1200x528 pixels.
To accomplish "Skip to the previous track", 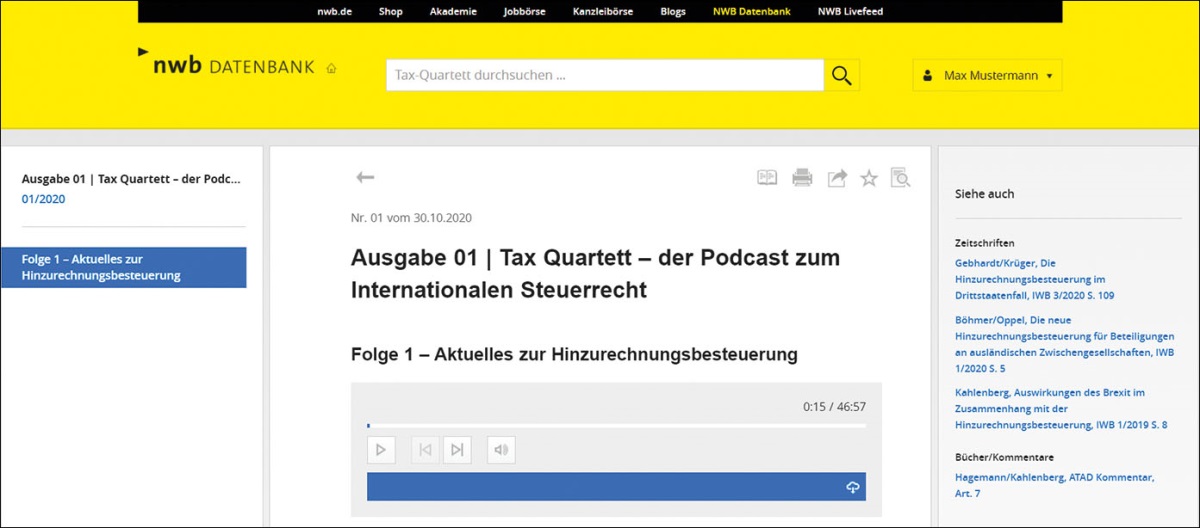I will [425, 450].
